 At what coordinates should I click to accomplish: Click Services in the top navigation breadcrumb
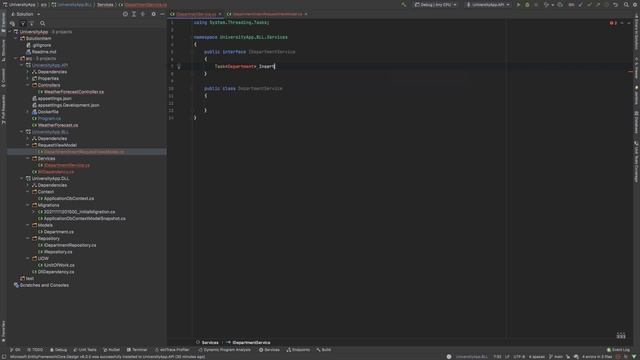click(x=105, y=5)
